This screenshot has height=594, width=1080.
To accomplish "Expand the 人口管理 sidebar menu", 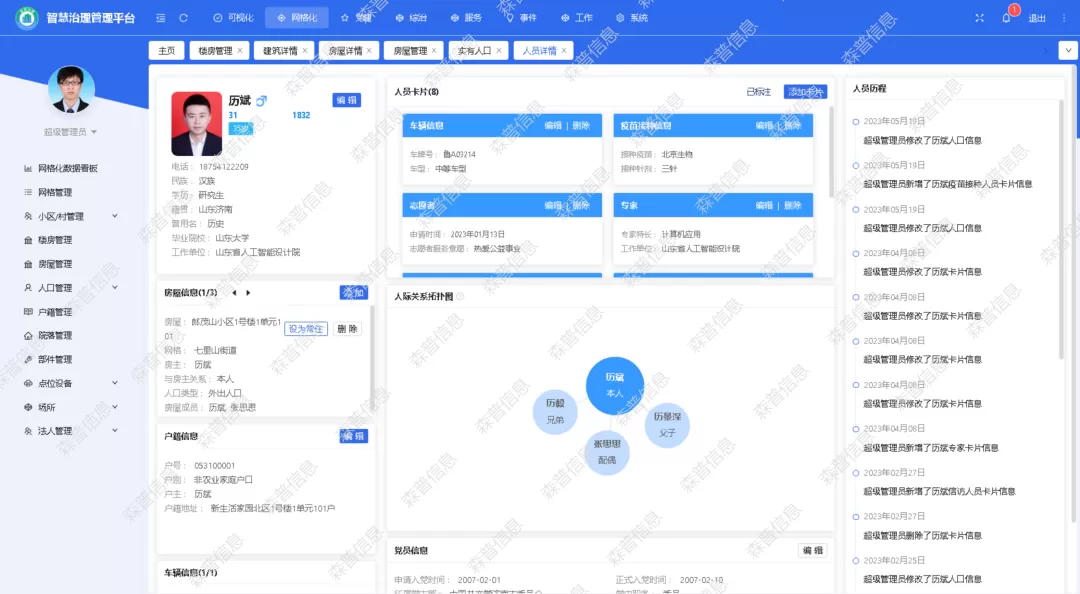I will pos(114,288).
